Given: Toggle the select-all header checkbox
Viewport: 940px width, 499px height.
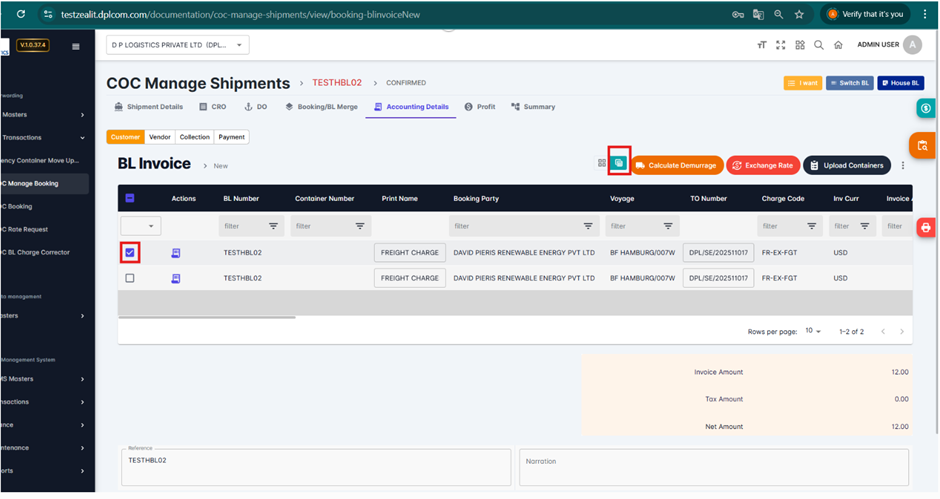Looking at the screenshot, I should tap(130, 198).
